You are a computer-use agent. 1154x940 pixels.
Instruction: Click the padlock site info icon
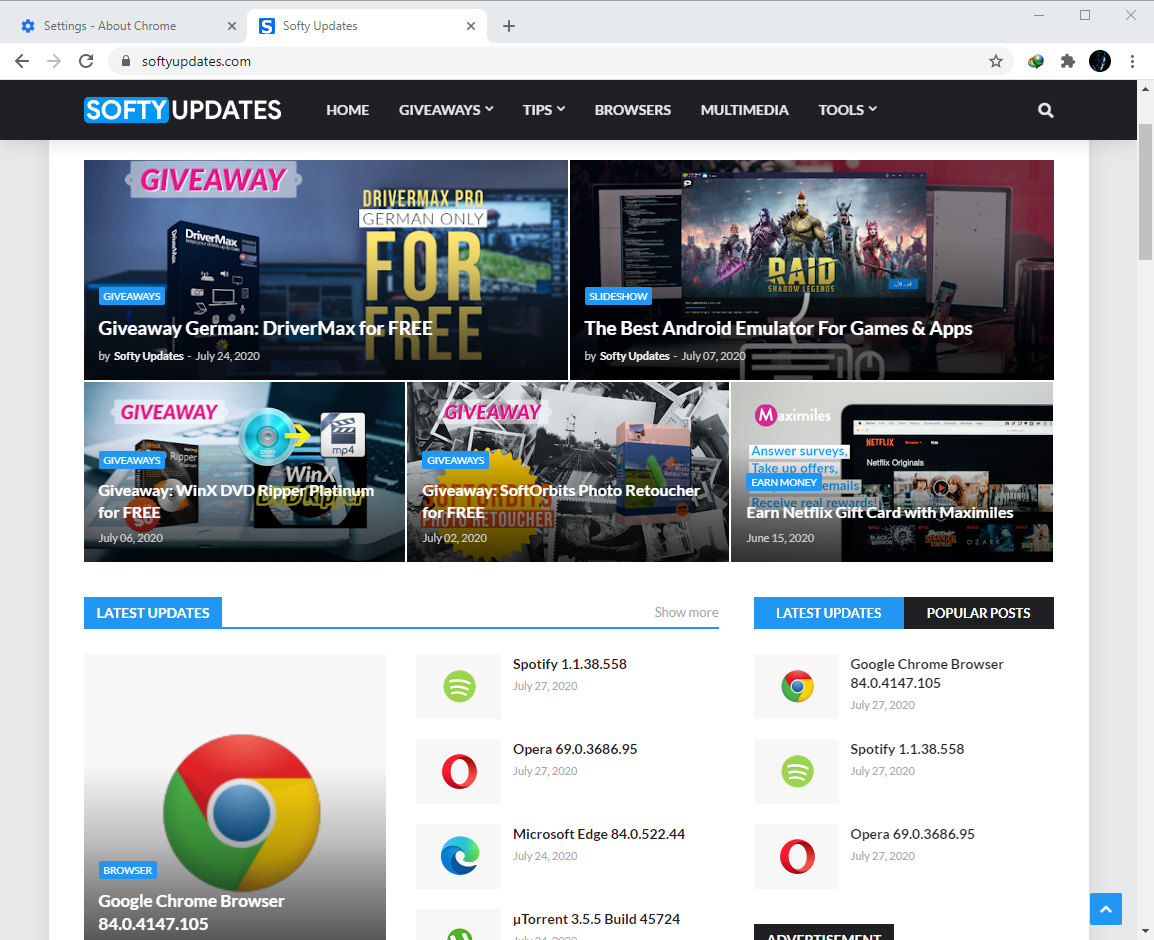125,61
